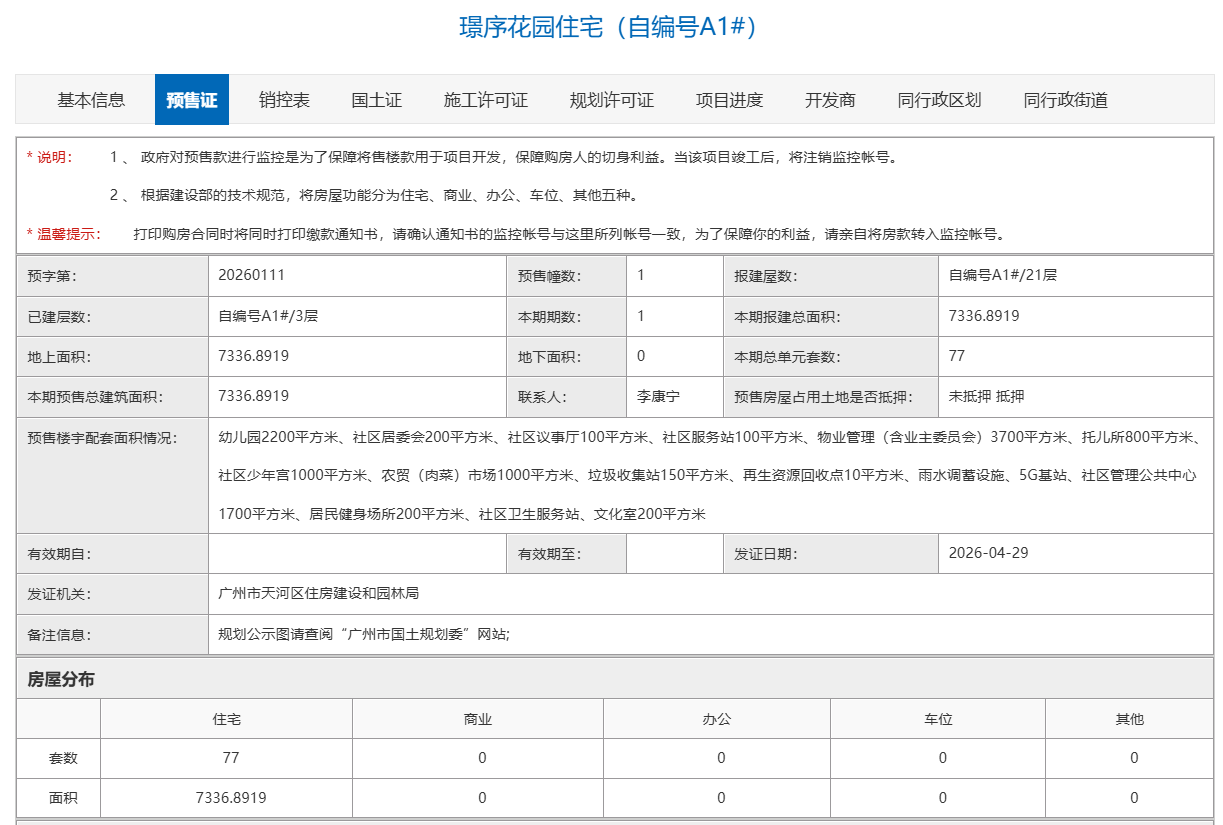View the 施工许可证 tab
This screenshot has width=1223, height=825.
coord(485,100)
